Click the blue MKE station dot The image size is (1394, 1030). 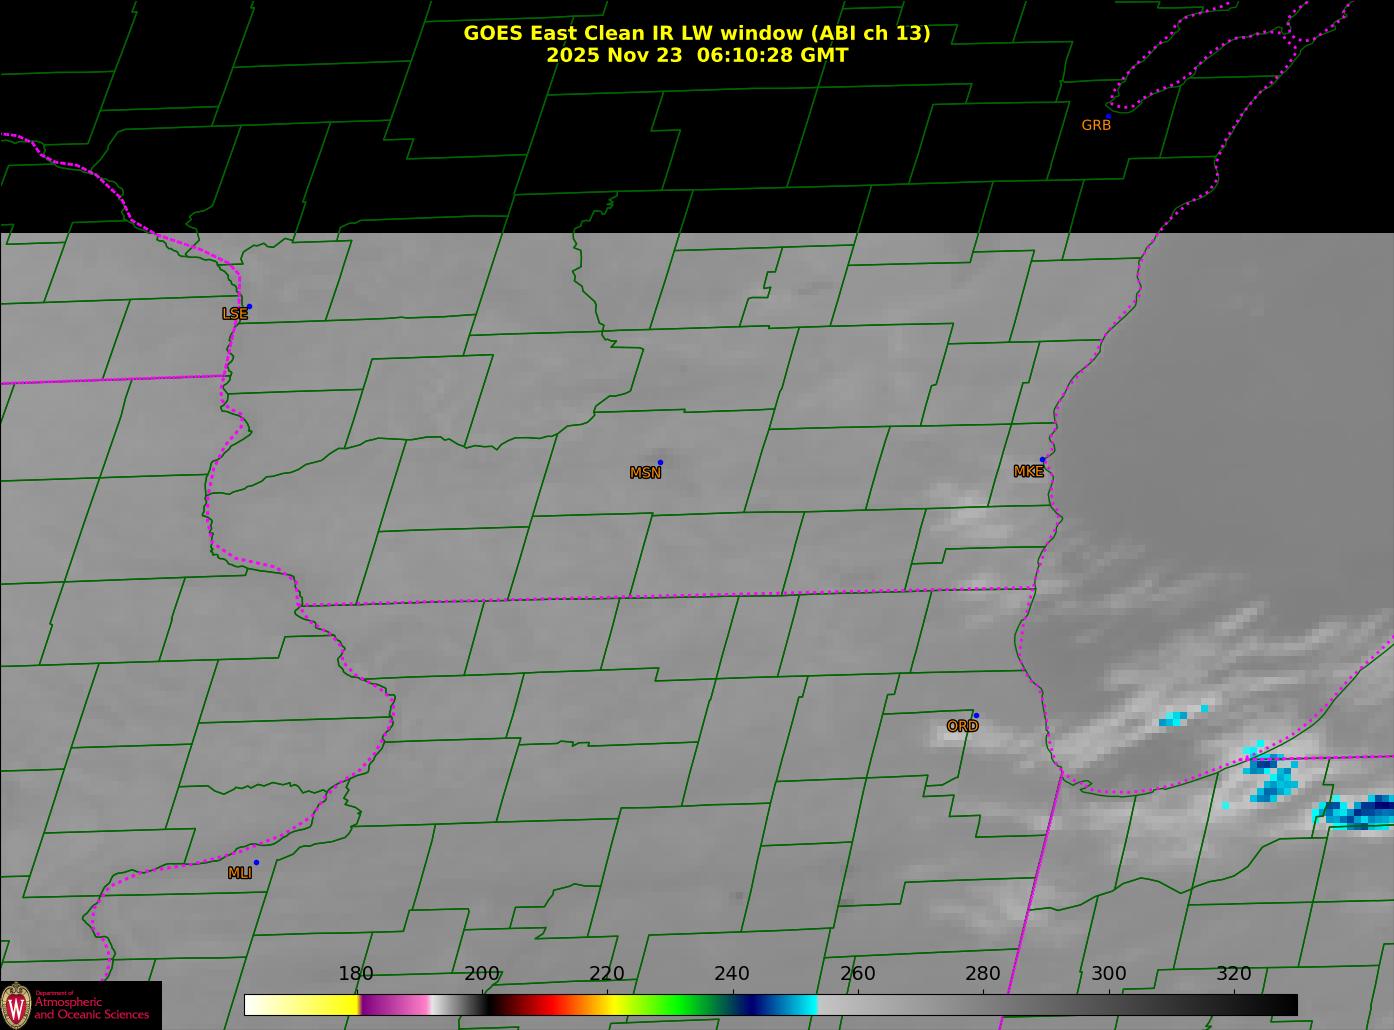tap(1042, 460)
